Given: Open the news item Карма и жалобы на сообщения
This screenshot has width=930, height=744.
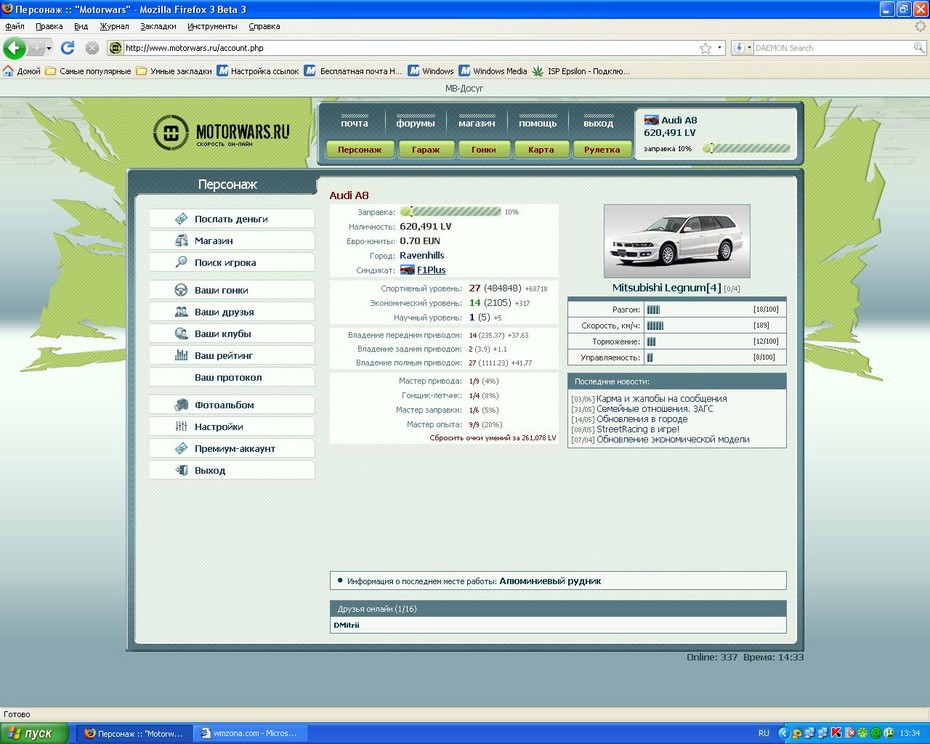Looking at the screenshot, I should coord(661,399).
